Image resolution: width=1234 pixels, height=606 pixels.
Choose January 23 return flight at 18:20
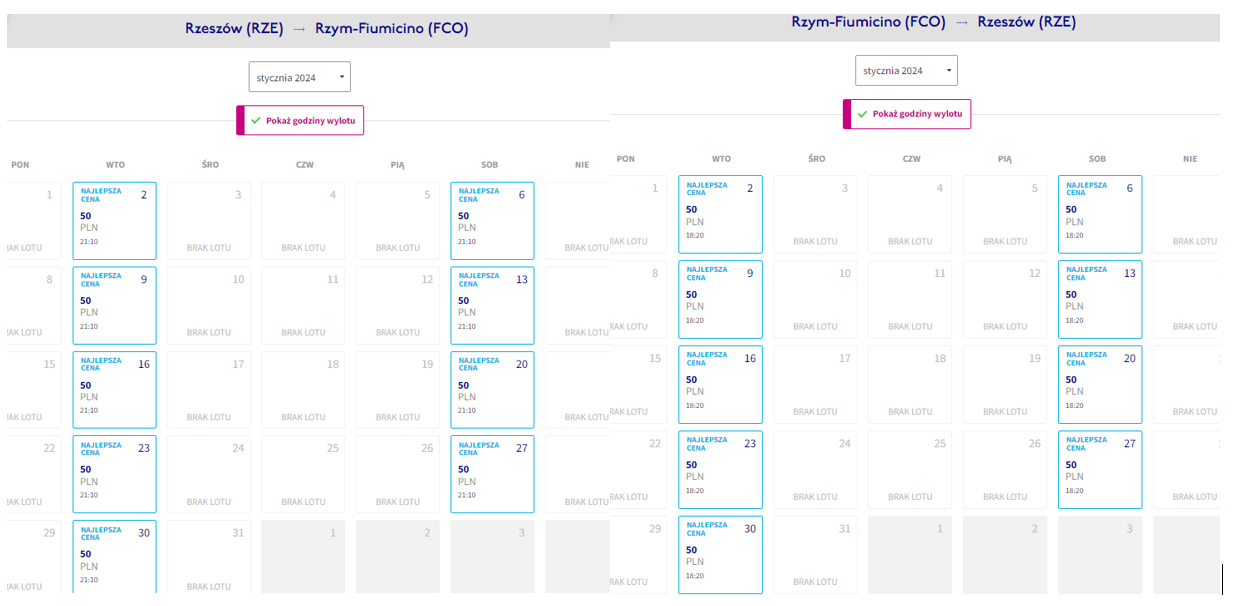[x=720, y=468]
